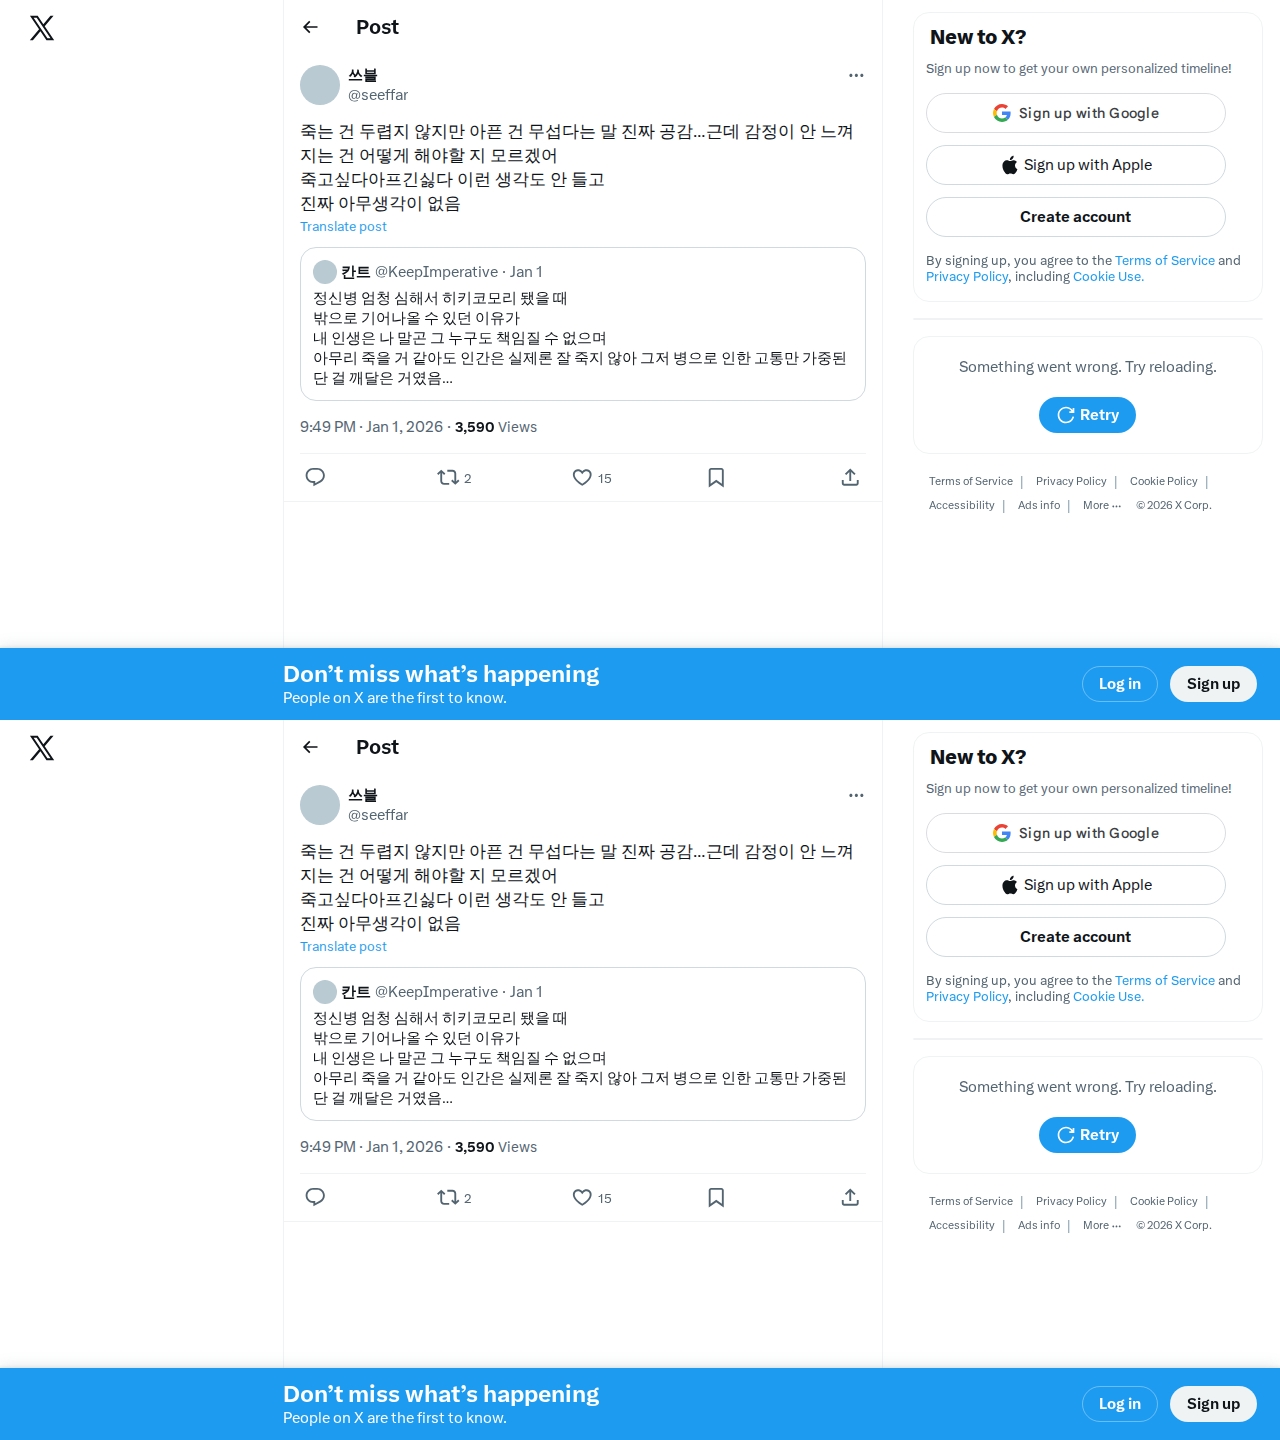Click Log in on the upper blue banner
Viewport: 1280px width, 1440px height.
click(1120, 684)
